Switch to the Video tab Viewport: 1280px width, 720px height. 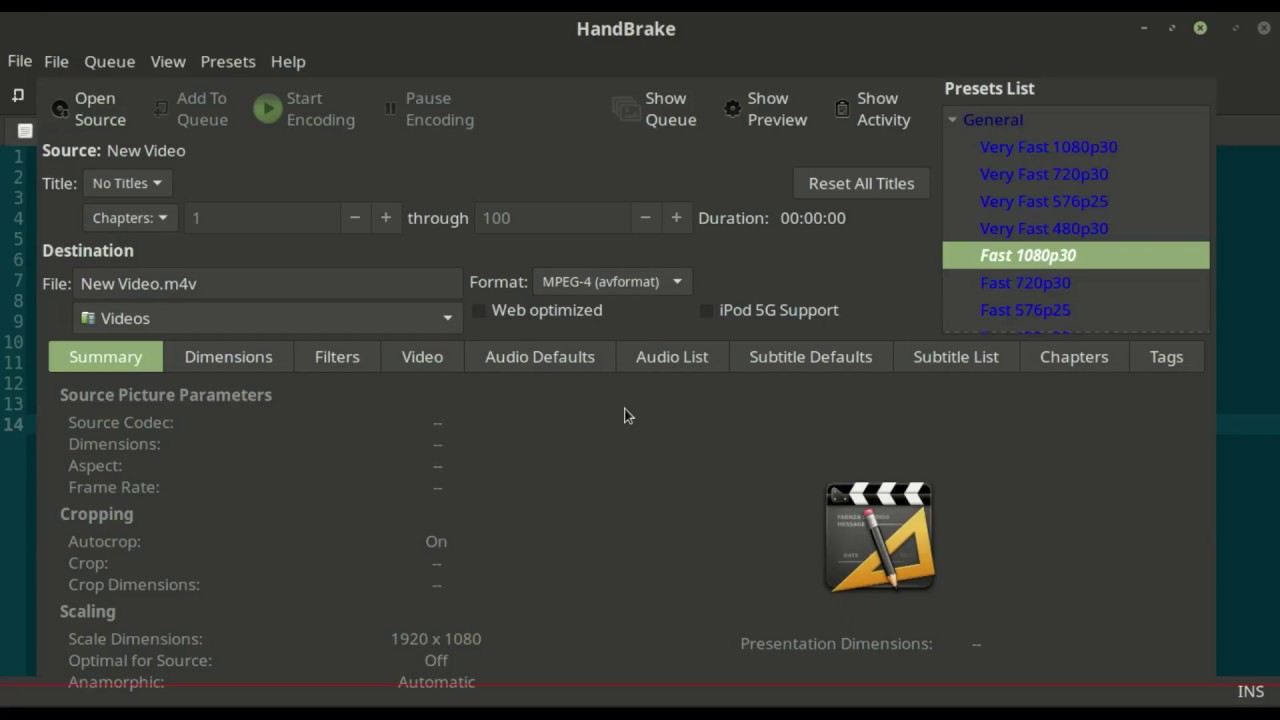click(x=422, y=357)
